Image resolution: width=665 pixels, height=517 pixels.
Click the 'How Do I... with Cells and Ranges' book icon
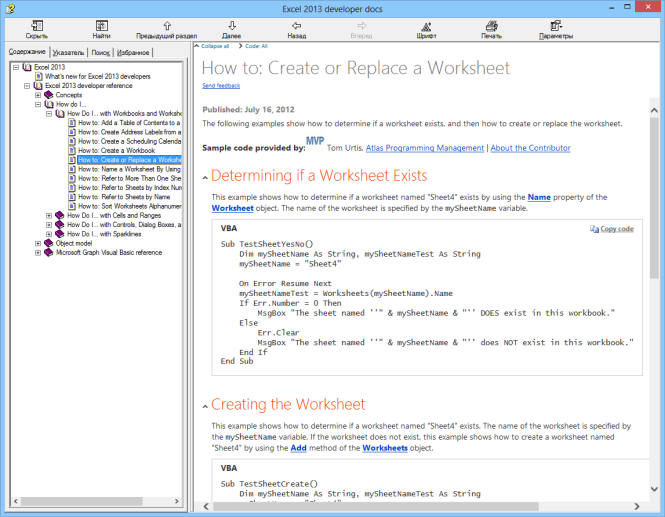[60, 215]
